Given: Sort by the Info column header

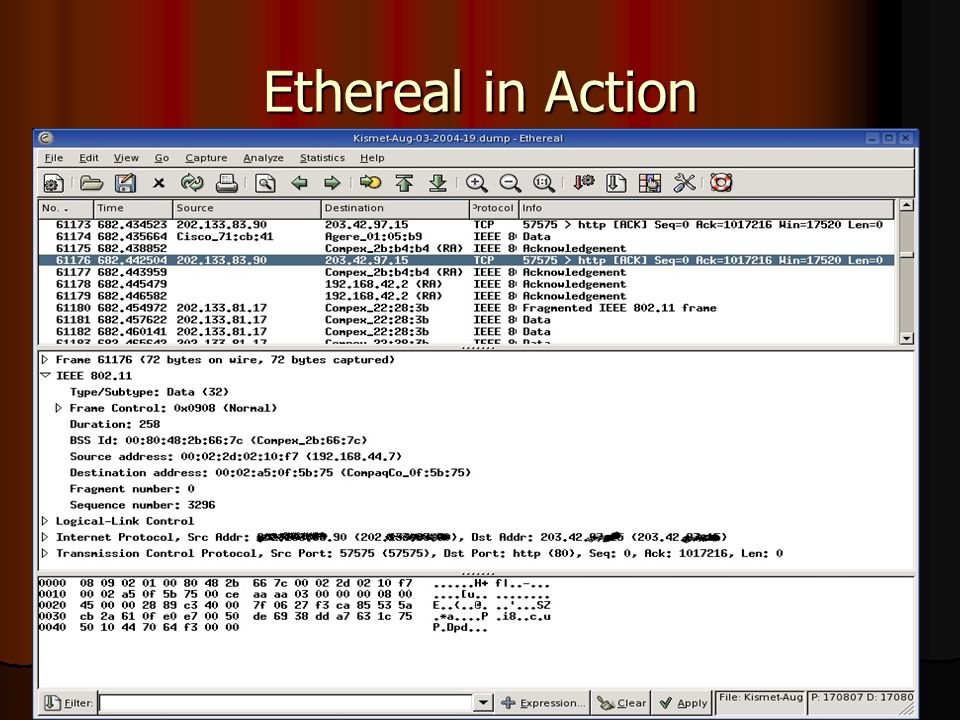Looking at the screenshot, I should click(x=707, y=208).
